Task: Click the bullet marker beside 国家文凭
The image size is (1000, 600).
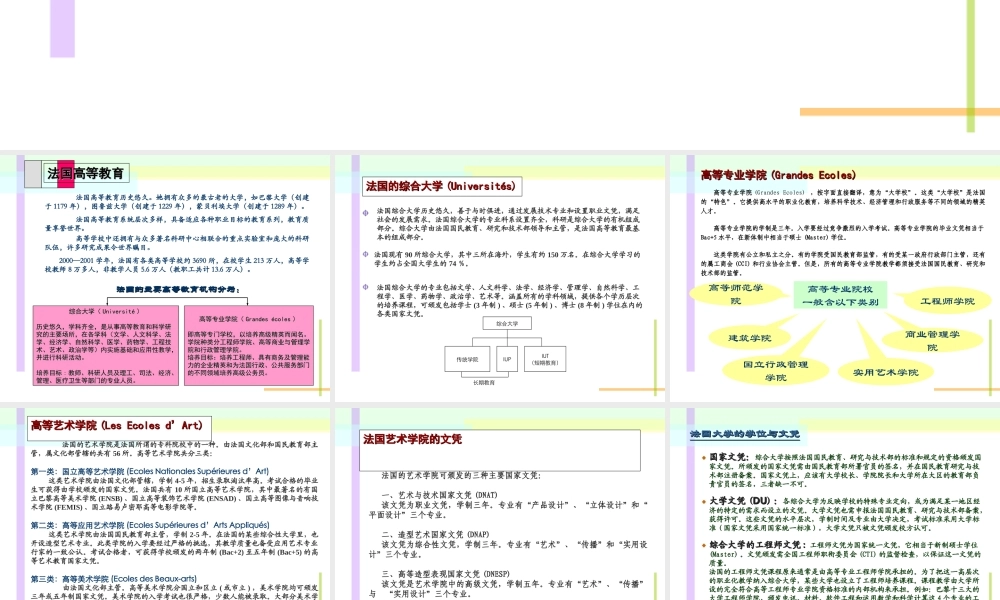Action: [703, 455]
